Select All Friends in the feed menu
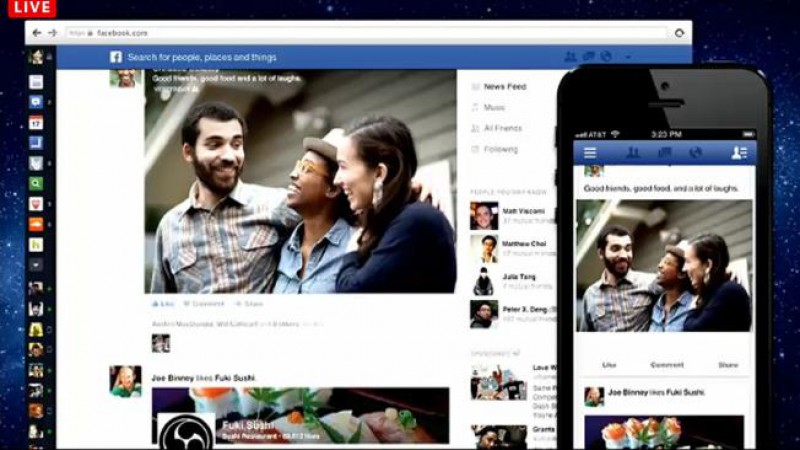The image size is (800, 450). coord(503,128)
